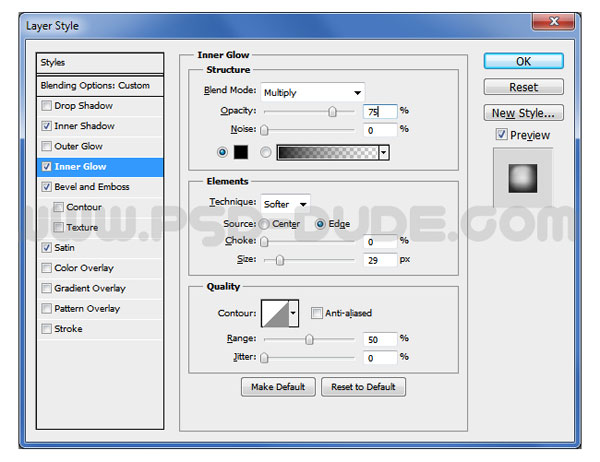Enable the Gradient Overlay checkbox
Screen dimensions: 600x462
pos(46,288)
